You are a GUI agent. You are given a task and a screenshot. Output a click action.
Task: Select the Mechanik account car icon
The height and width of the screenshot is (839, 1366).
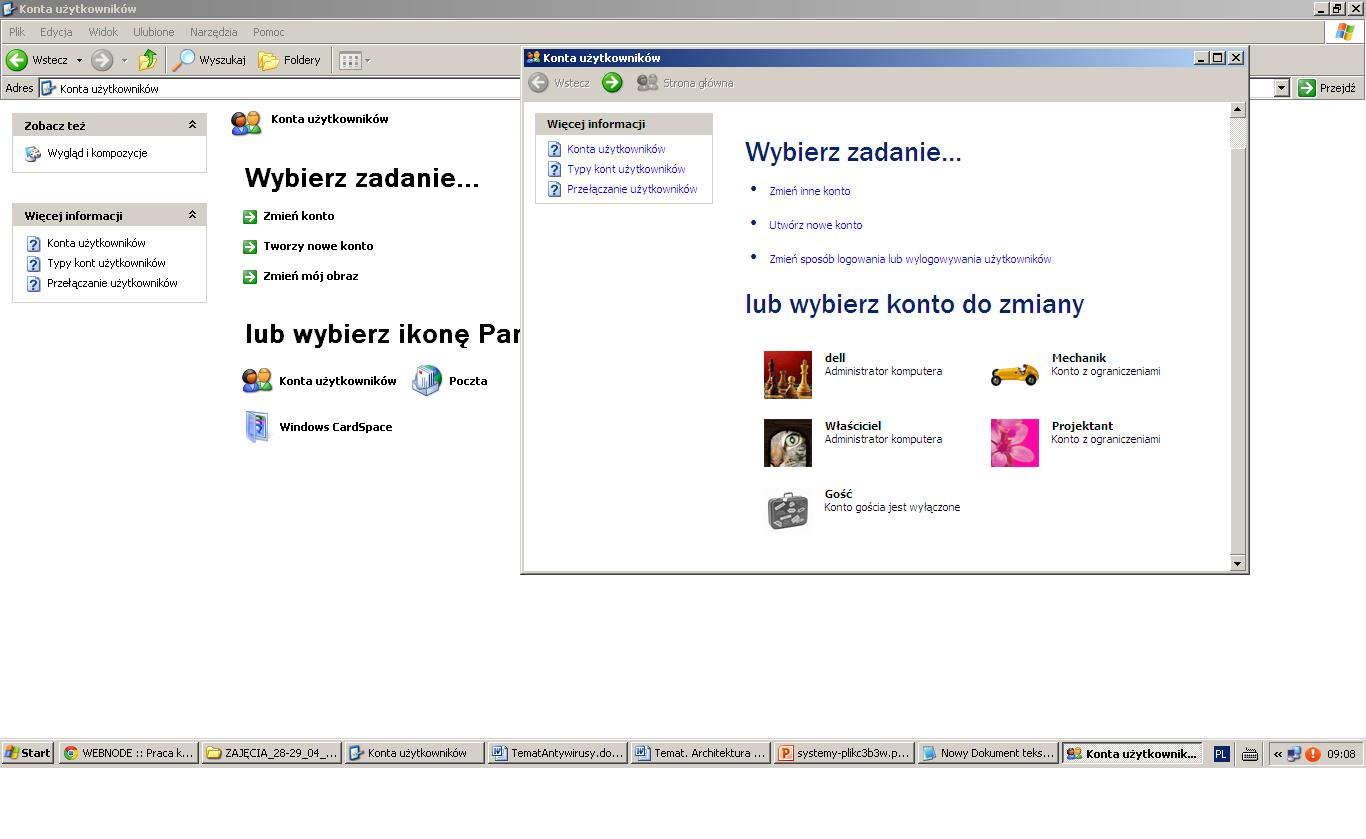[1014, 374]
